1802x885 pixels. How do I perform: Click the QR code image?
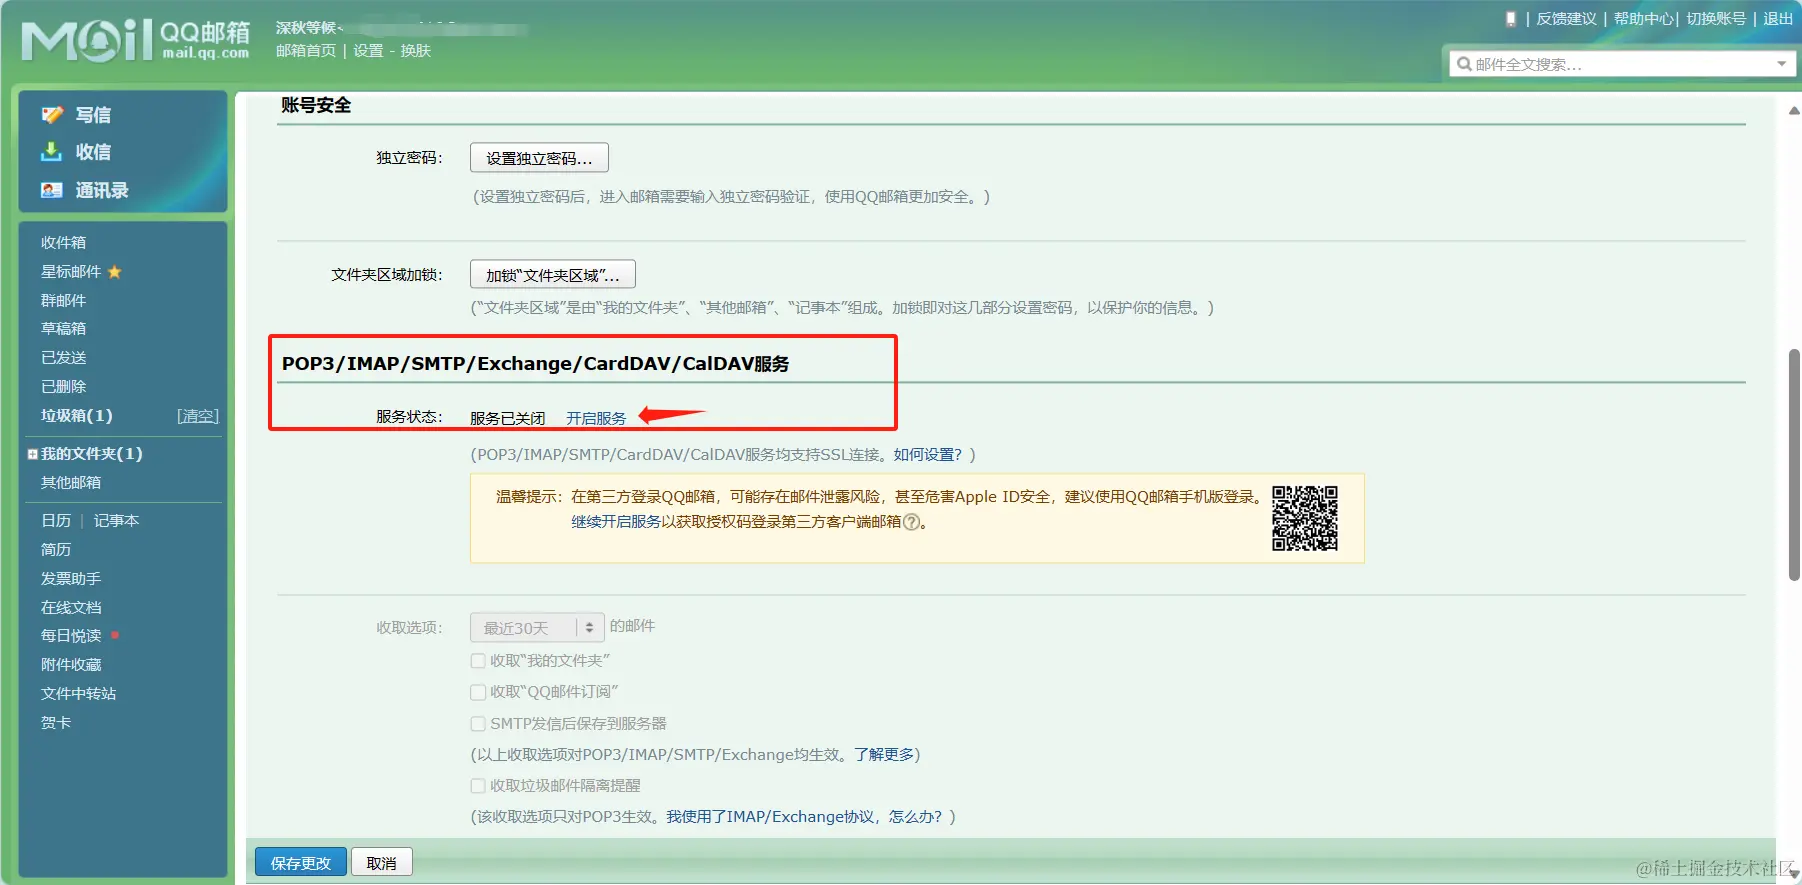(x=1305, y=518)
